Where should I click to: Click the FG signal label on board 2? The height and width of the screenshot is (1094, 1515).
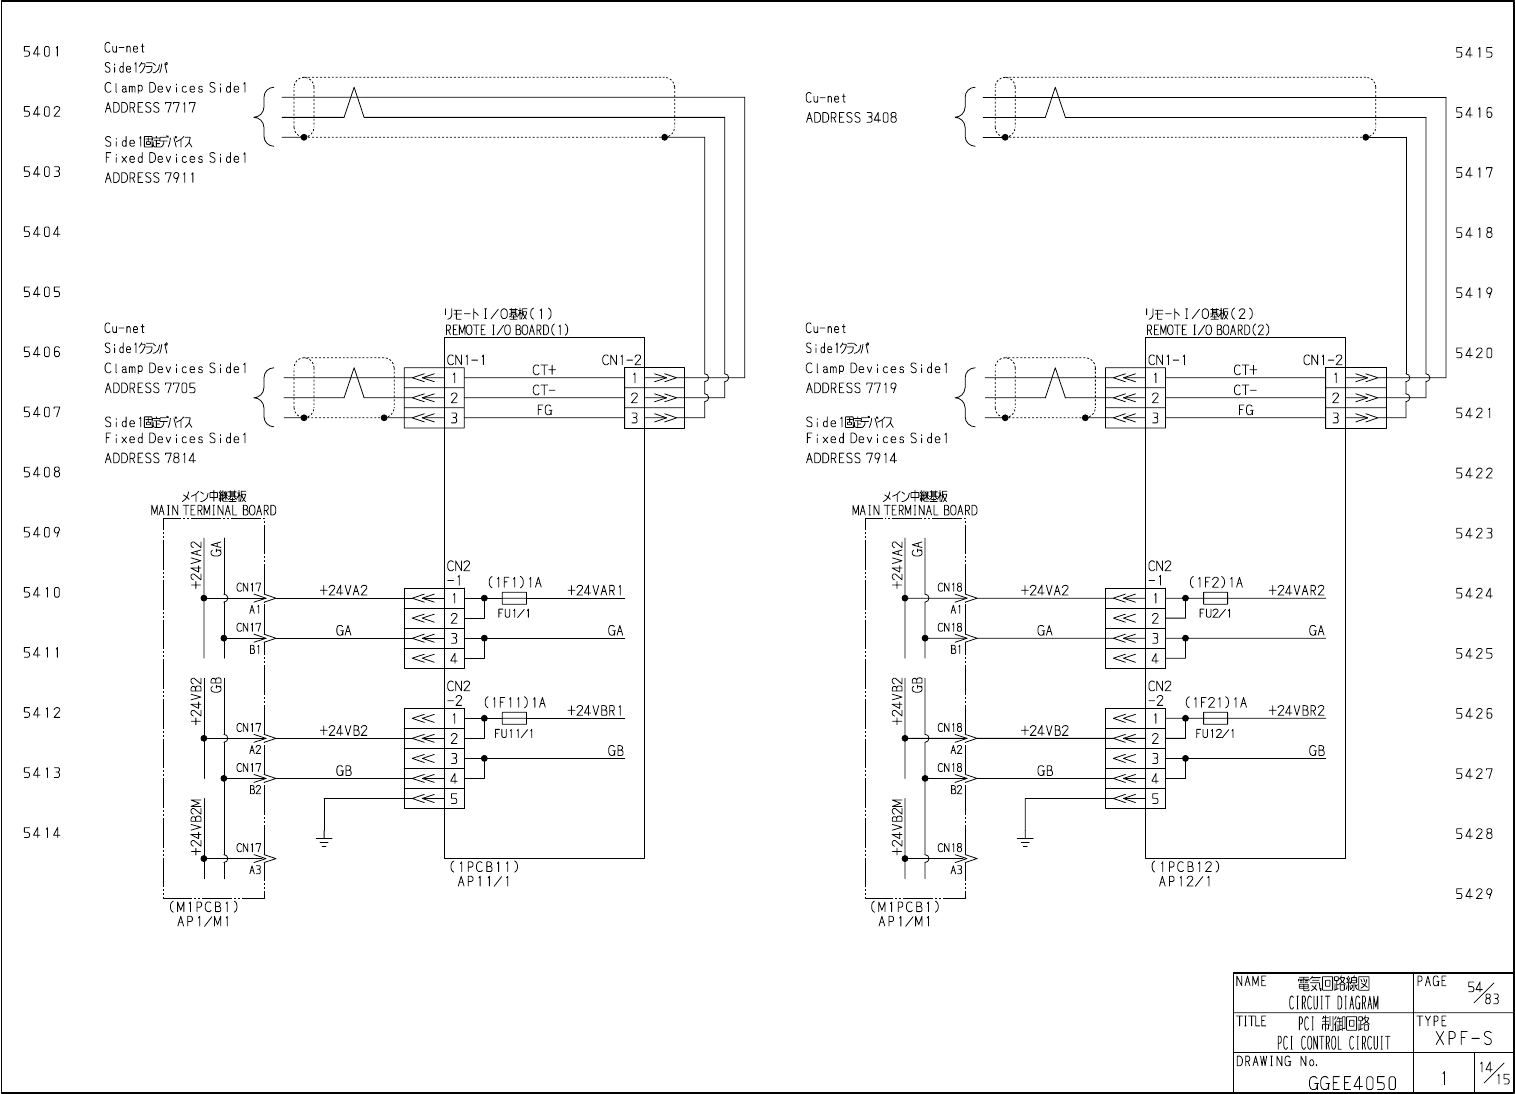click(1245, 410)
